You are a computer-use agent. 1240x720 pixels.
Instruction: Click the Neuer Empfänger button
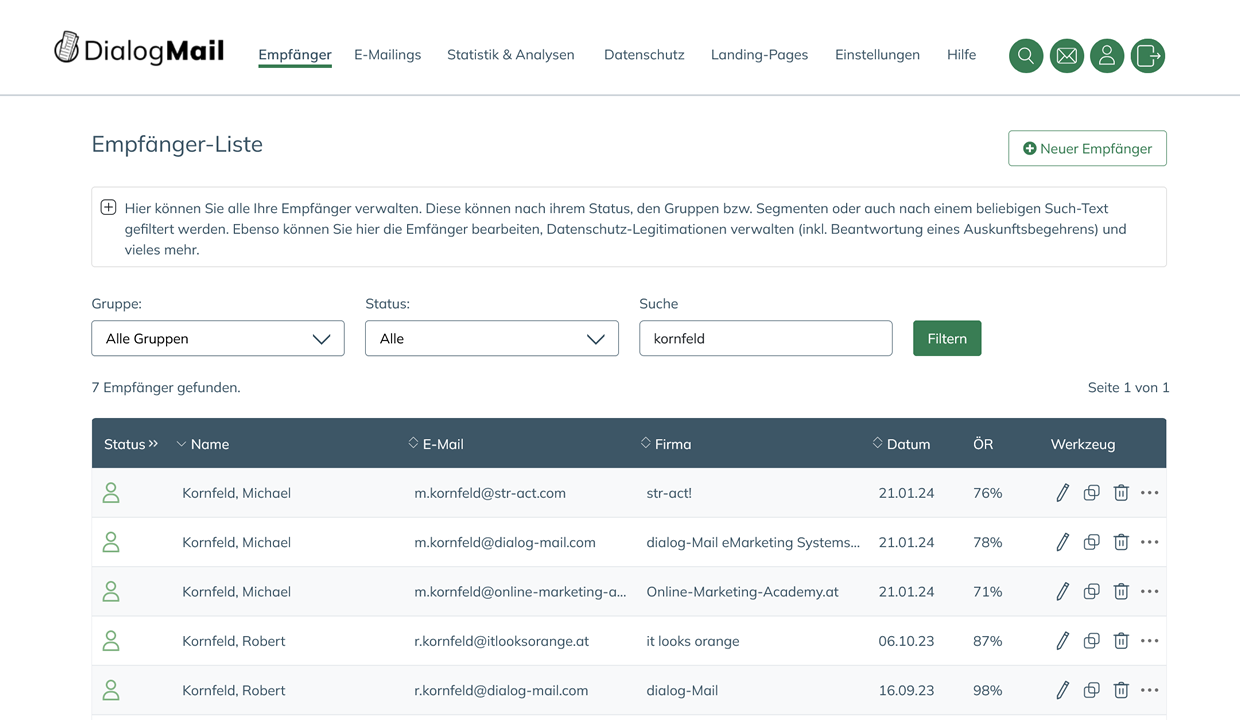coord(1087,148)
